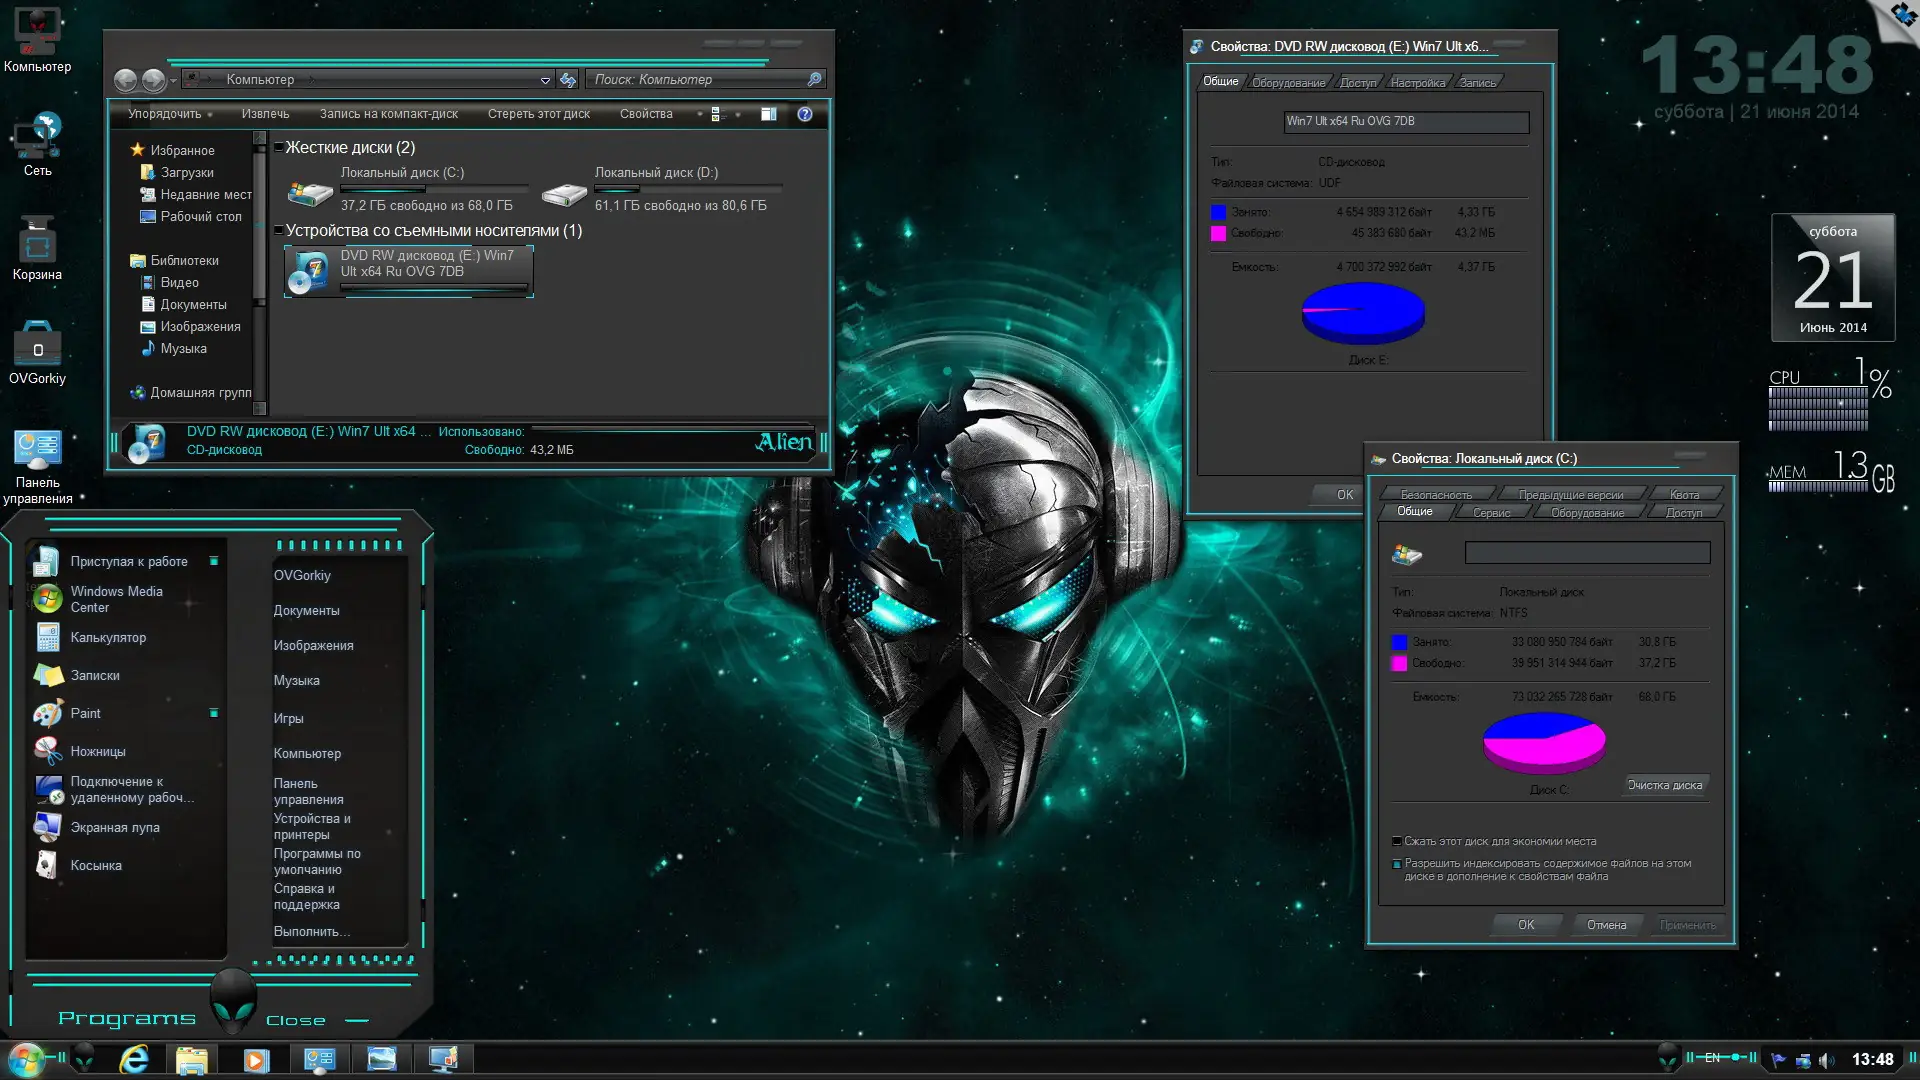Click Отмена in disk C properties
Screen dimensions: 1920x1080
pyautogui.click(x=1606, y=925)
